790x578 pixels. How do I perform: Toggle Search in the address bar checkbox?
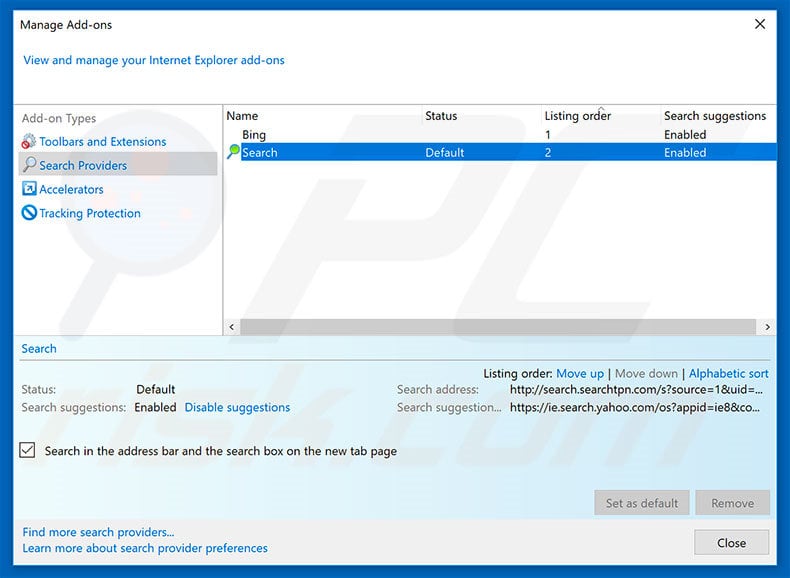point(27,450)
